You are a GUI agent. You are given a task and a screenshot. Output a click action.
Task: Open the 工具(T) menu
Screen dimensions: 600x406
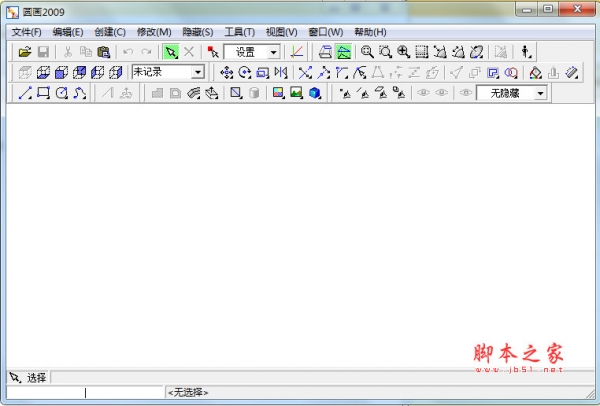[x=240, y=32]
